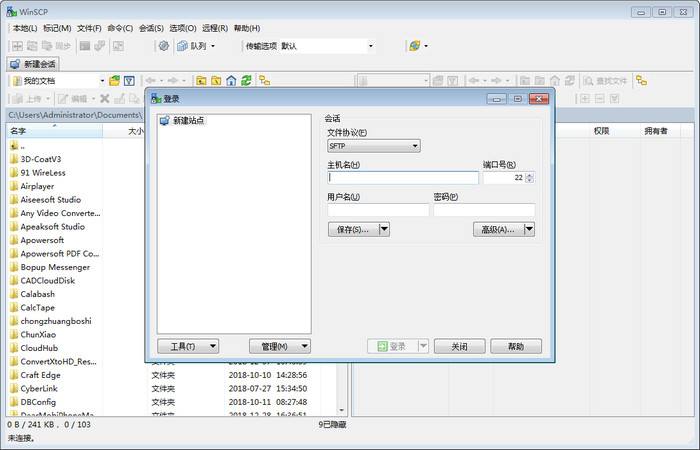The height and width of the screenshot is (450, 700).
Task: Click the Login (登录) button
Action: (x=392, y=346)
